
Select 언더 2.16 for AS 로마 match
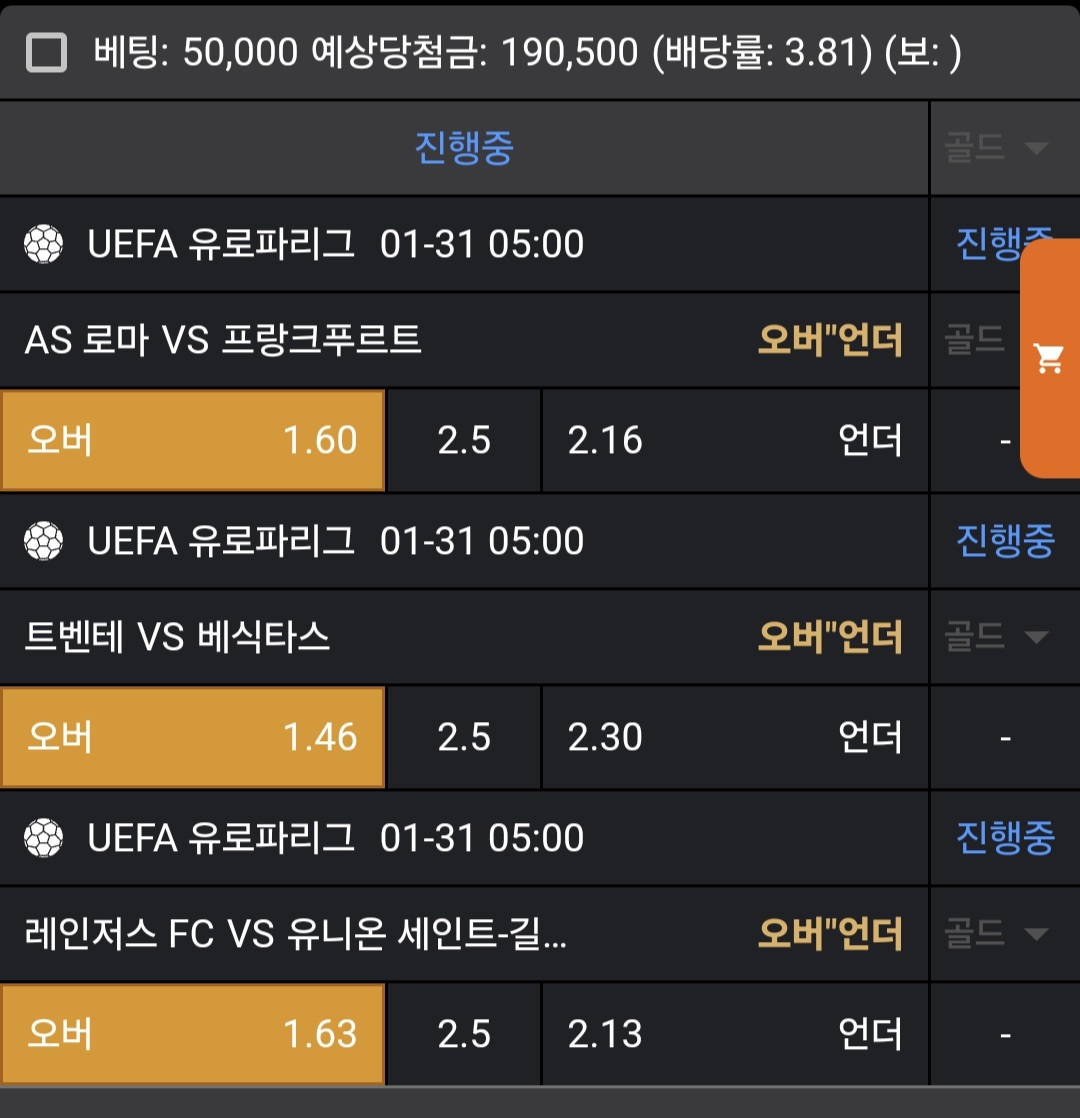(x=735, y=440)
